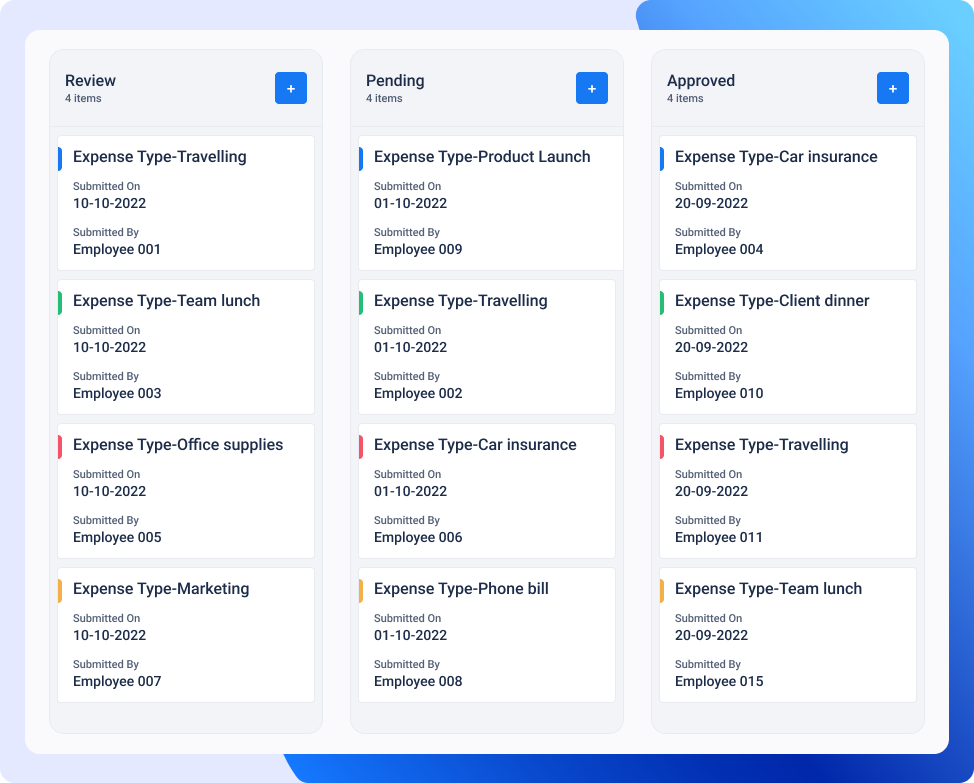This screenshot has height=783, width=974.
Task: Select Approved column Car insurance title
Action: pos(776,156)
